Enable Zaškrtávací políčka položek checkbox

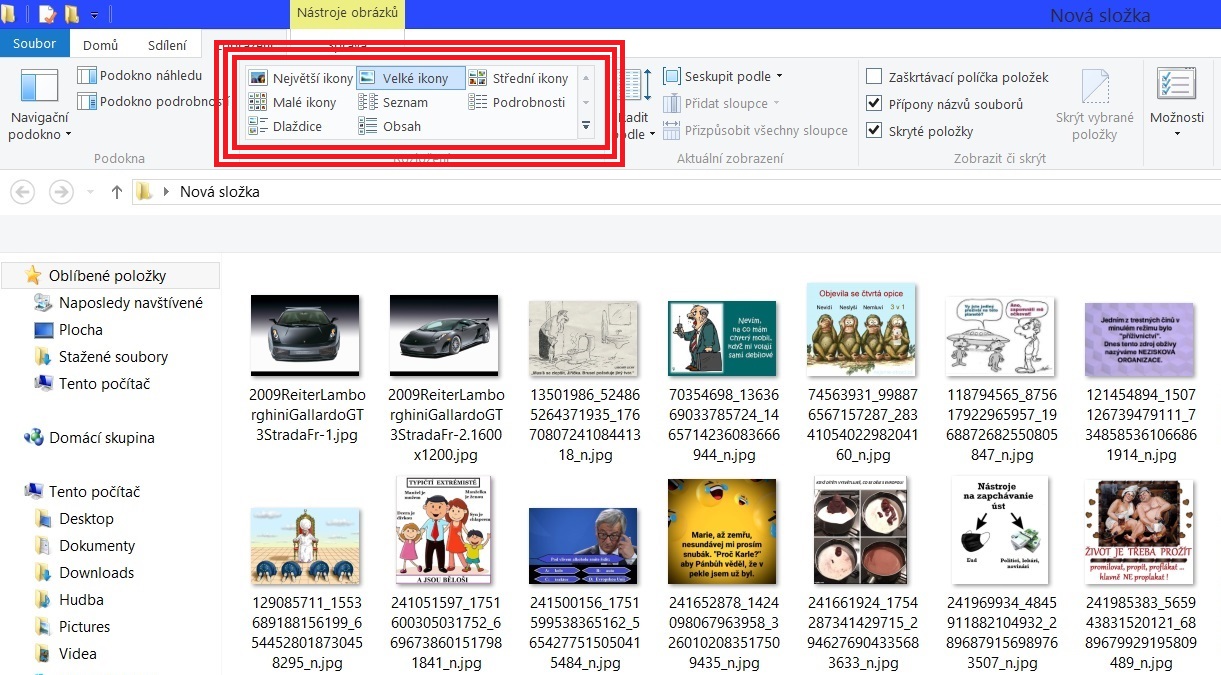click(874, 77)
